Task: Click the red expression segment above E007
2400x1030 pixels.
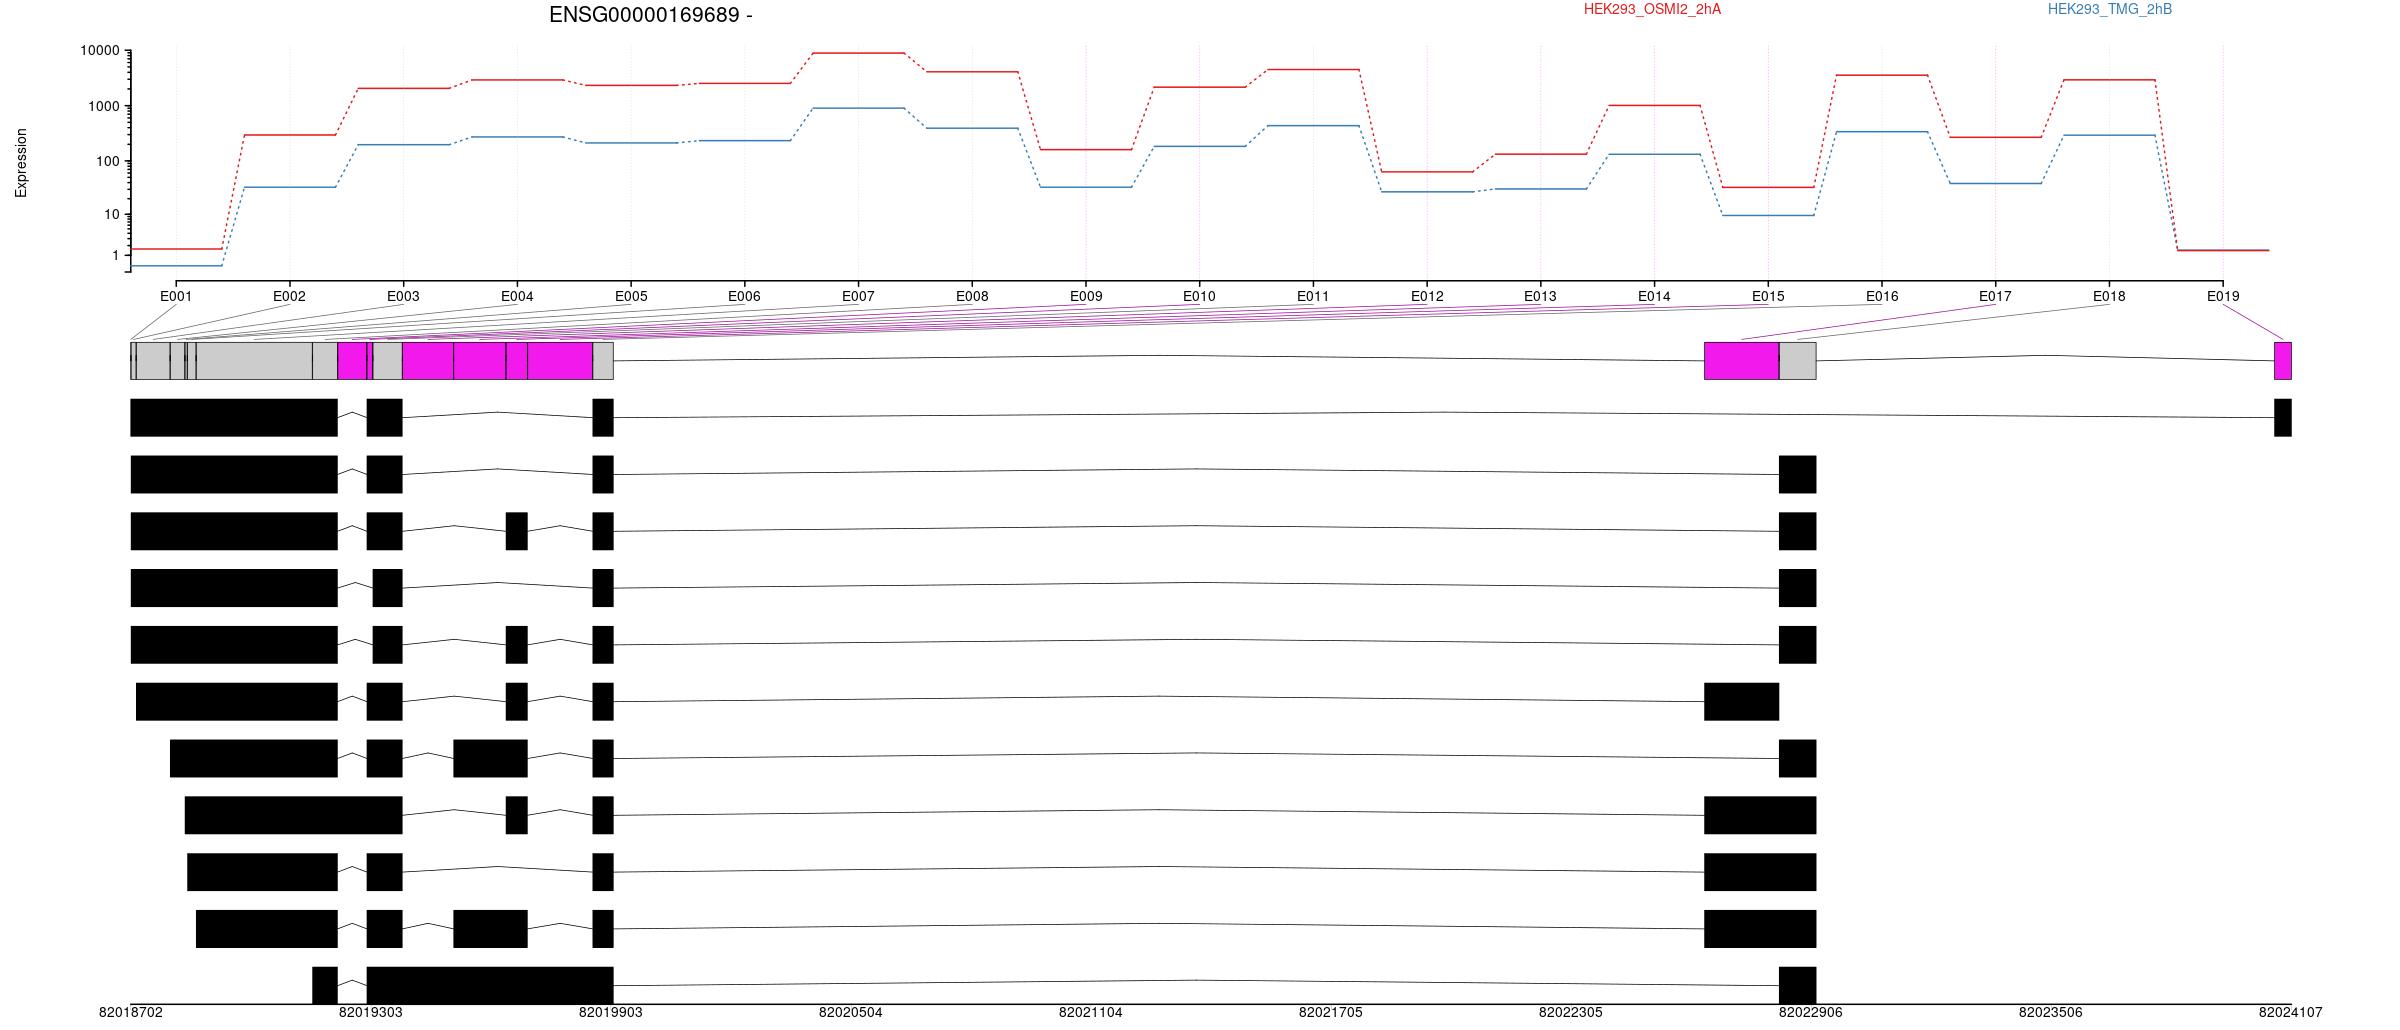Action: click(859, 53)
